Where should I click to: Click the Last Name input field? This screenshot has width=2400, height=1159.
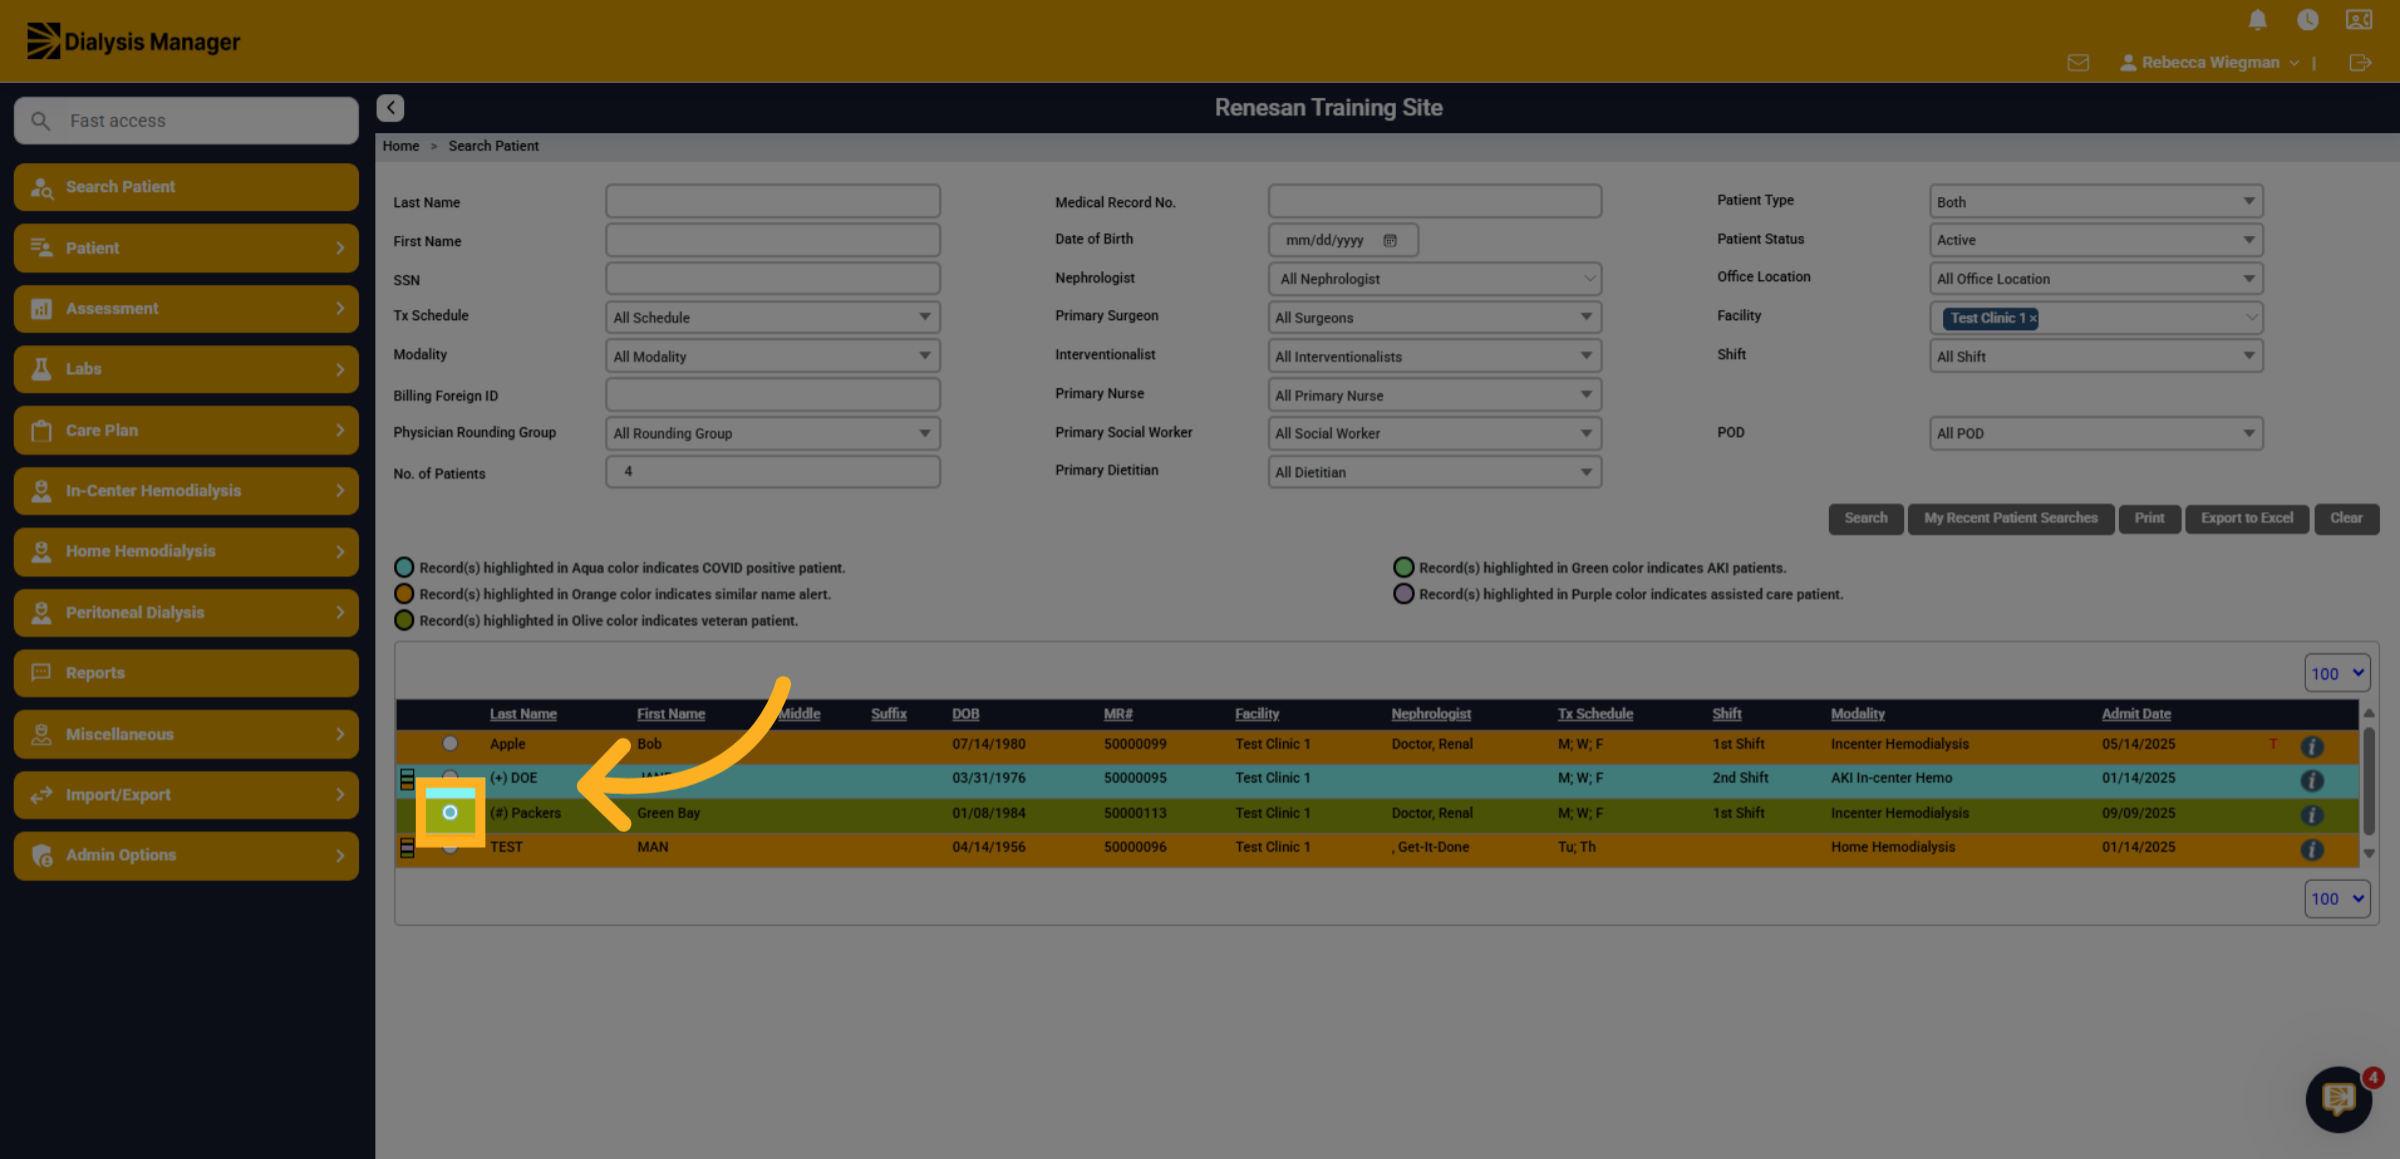(x=772, y=202)
